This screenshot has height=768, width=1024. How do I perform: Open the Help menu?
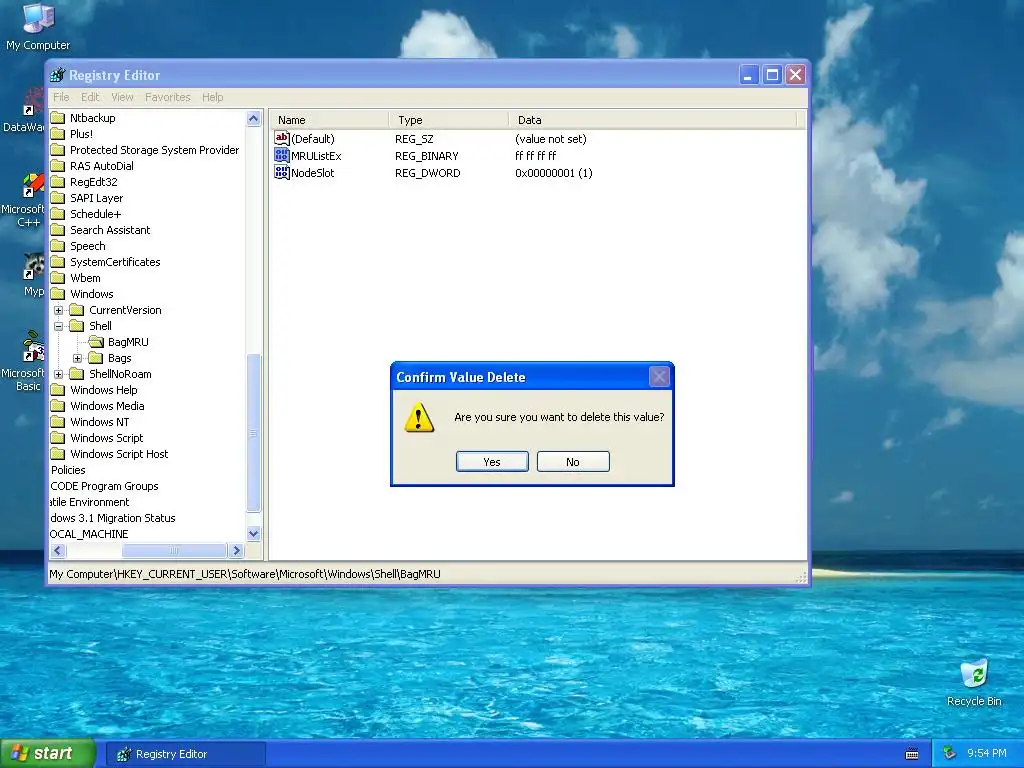(212, 97)
